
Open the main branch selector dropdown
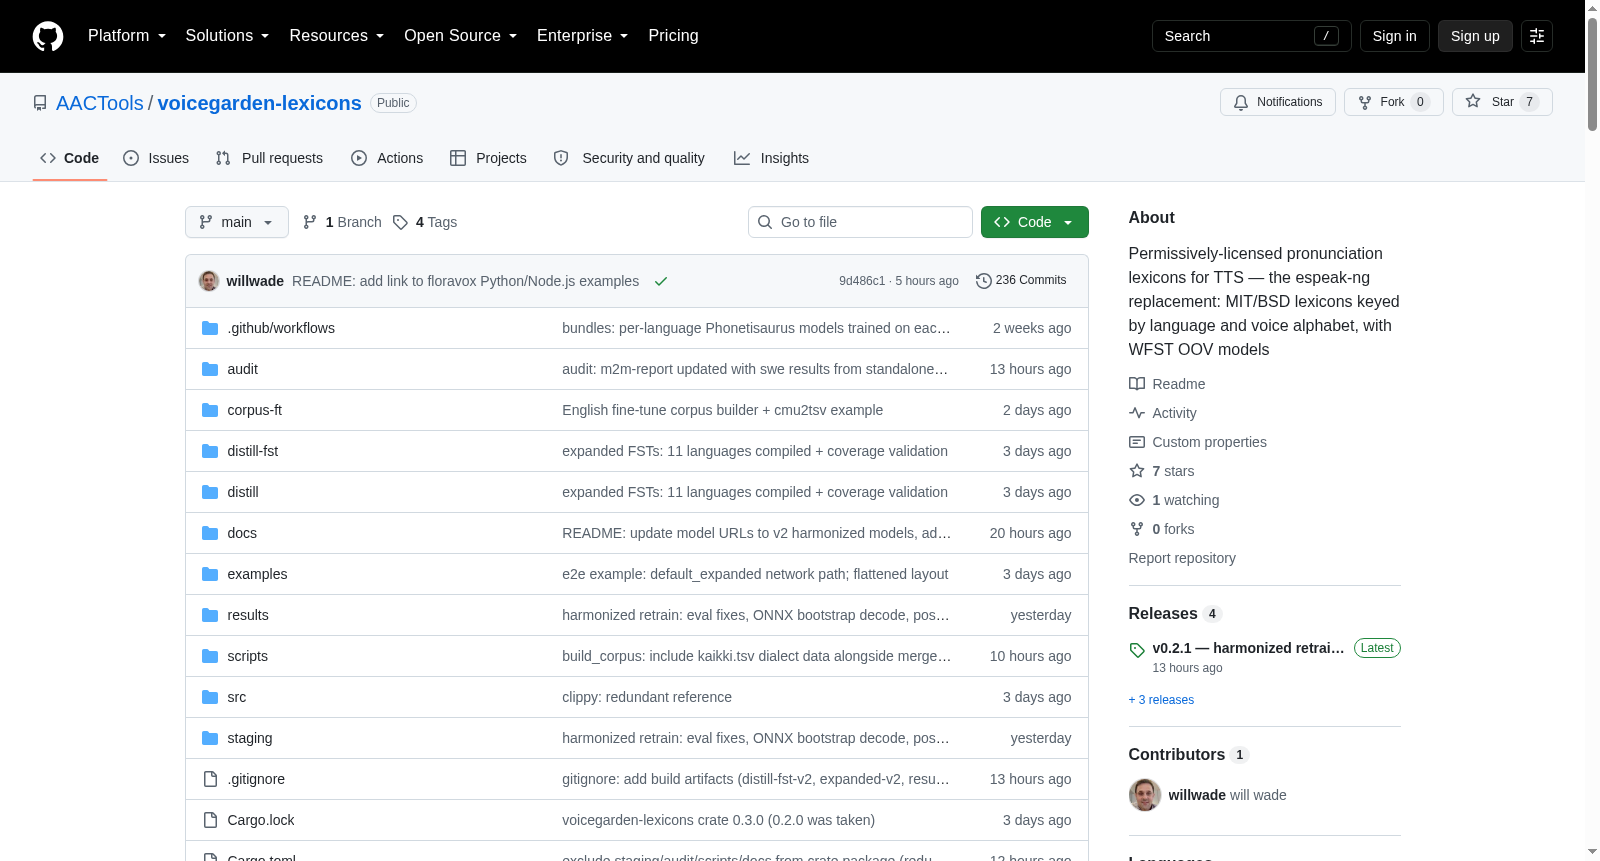coord(237,222)
